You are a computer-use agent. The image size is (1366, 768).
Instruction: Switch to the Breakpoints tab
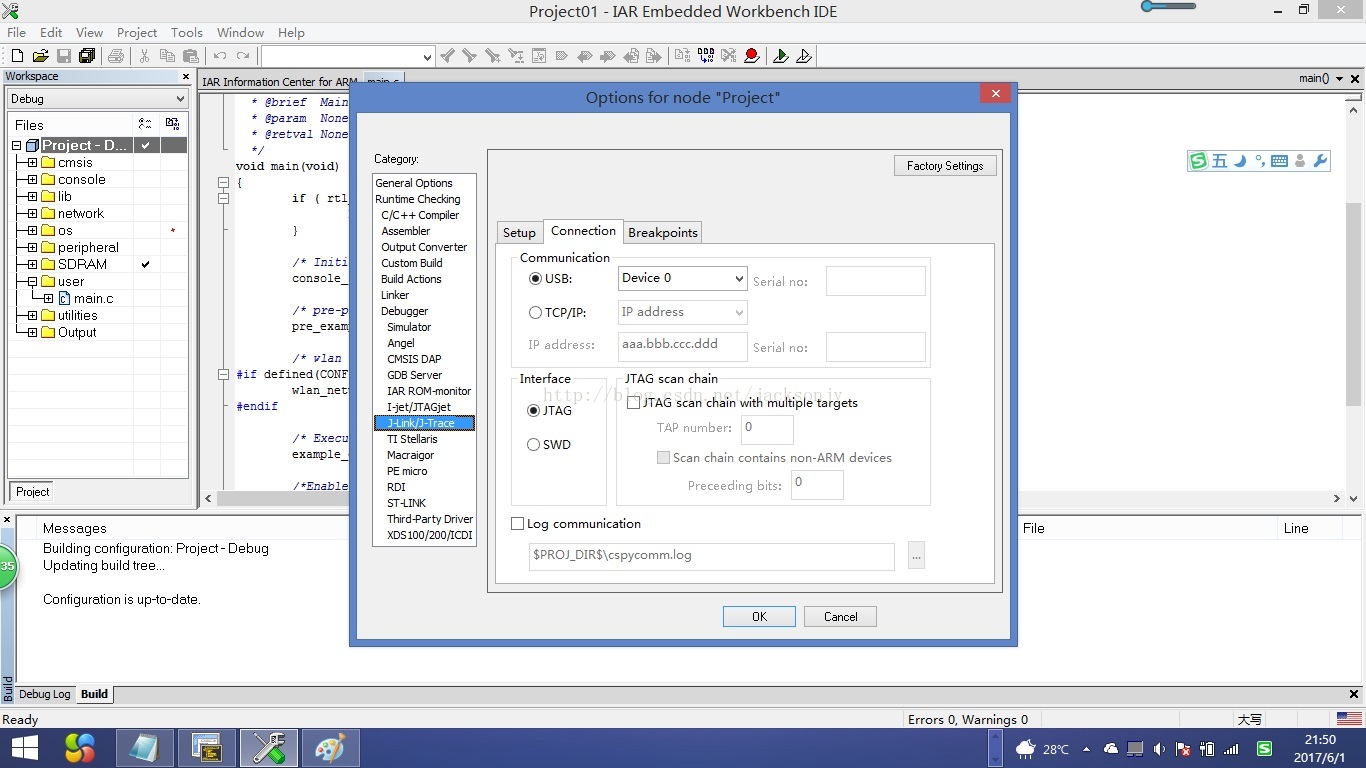pos(663,233)
